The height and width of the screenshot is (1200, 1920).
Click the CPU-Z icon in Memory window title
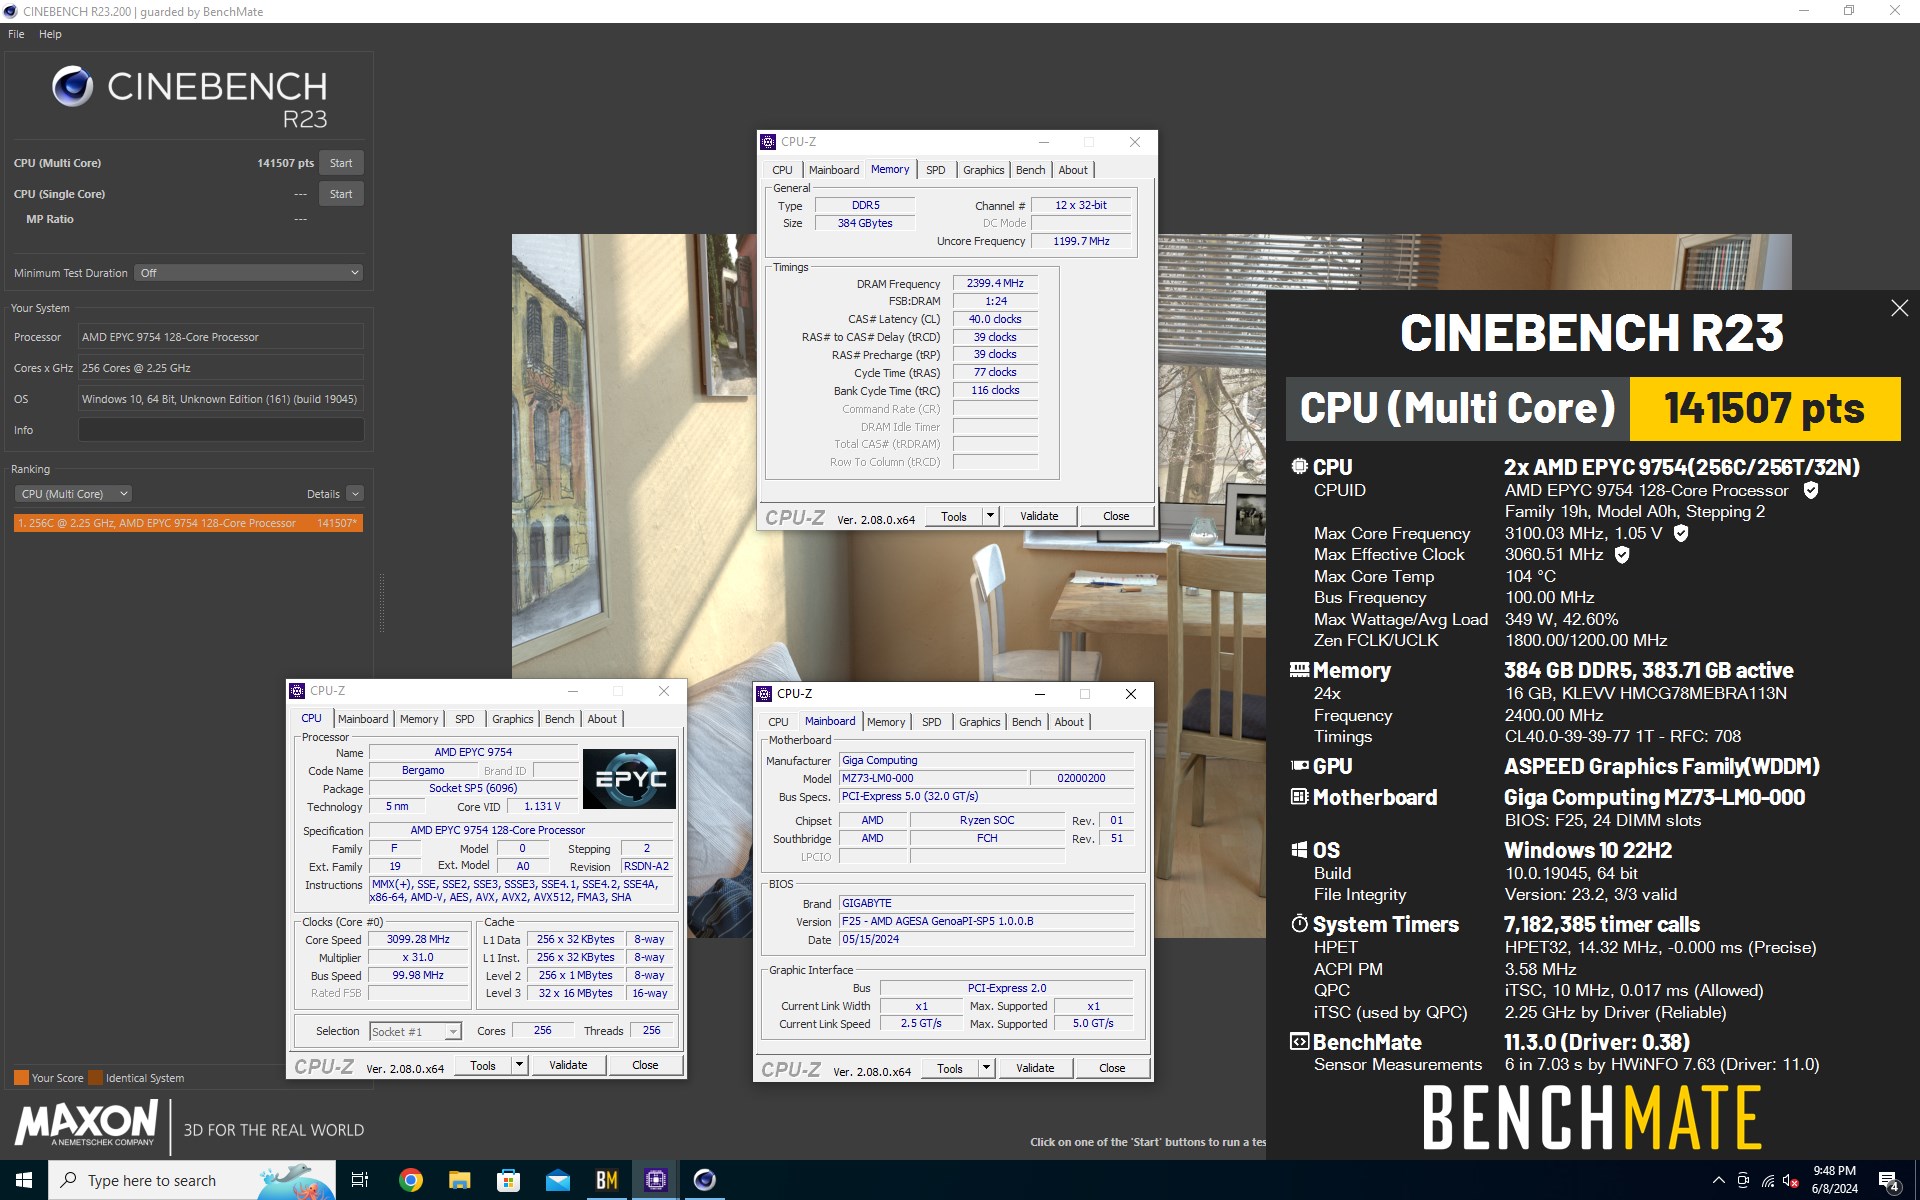pos(769,142)
